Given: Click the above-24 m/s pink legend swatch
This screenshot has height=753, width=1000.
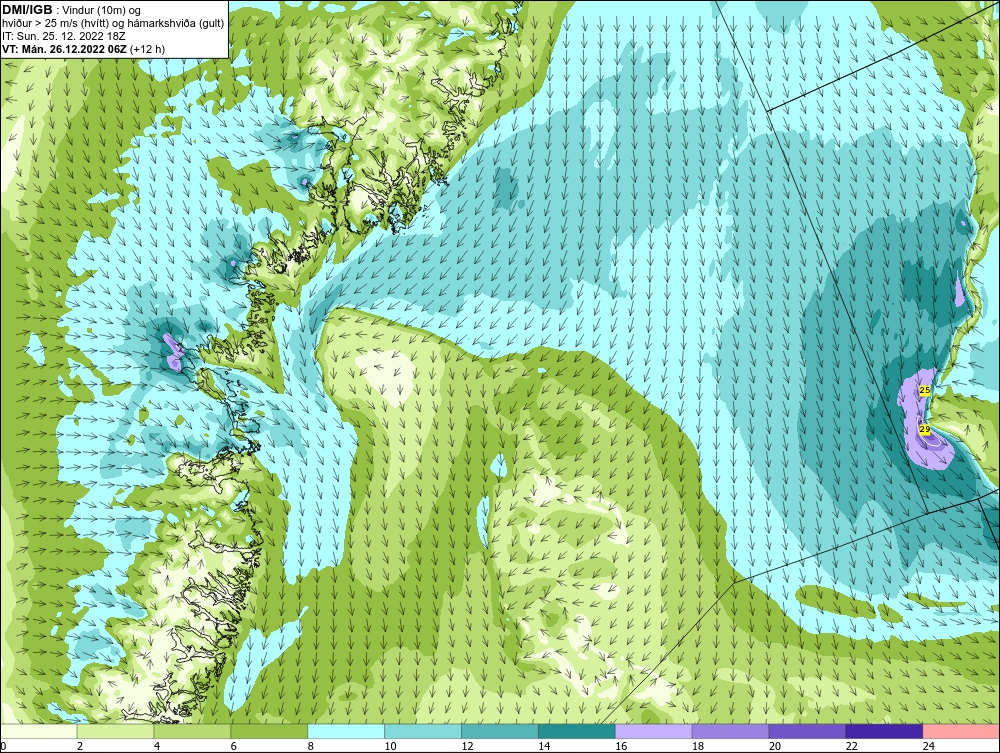Looking at the screenshot, I should (961, 731).
